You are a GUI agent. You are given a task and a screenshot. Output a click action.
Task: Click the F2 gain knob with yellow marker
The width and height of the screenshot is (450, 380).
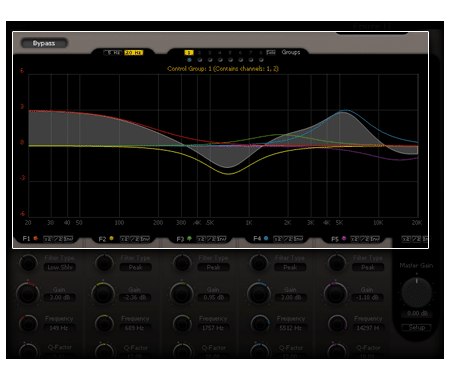[103, 294]
